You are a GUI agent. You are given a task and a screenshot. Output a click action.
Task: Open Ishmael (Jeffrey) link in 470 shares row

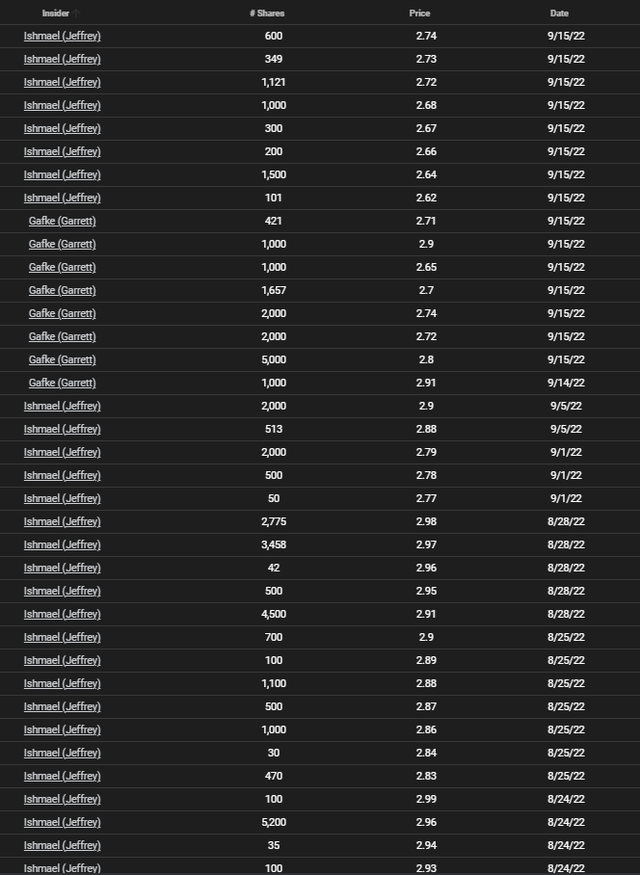click(x=62, y=777)
